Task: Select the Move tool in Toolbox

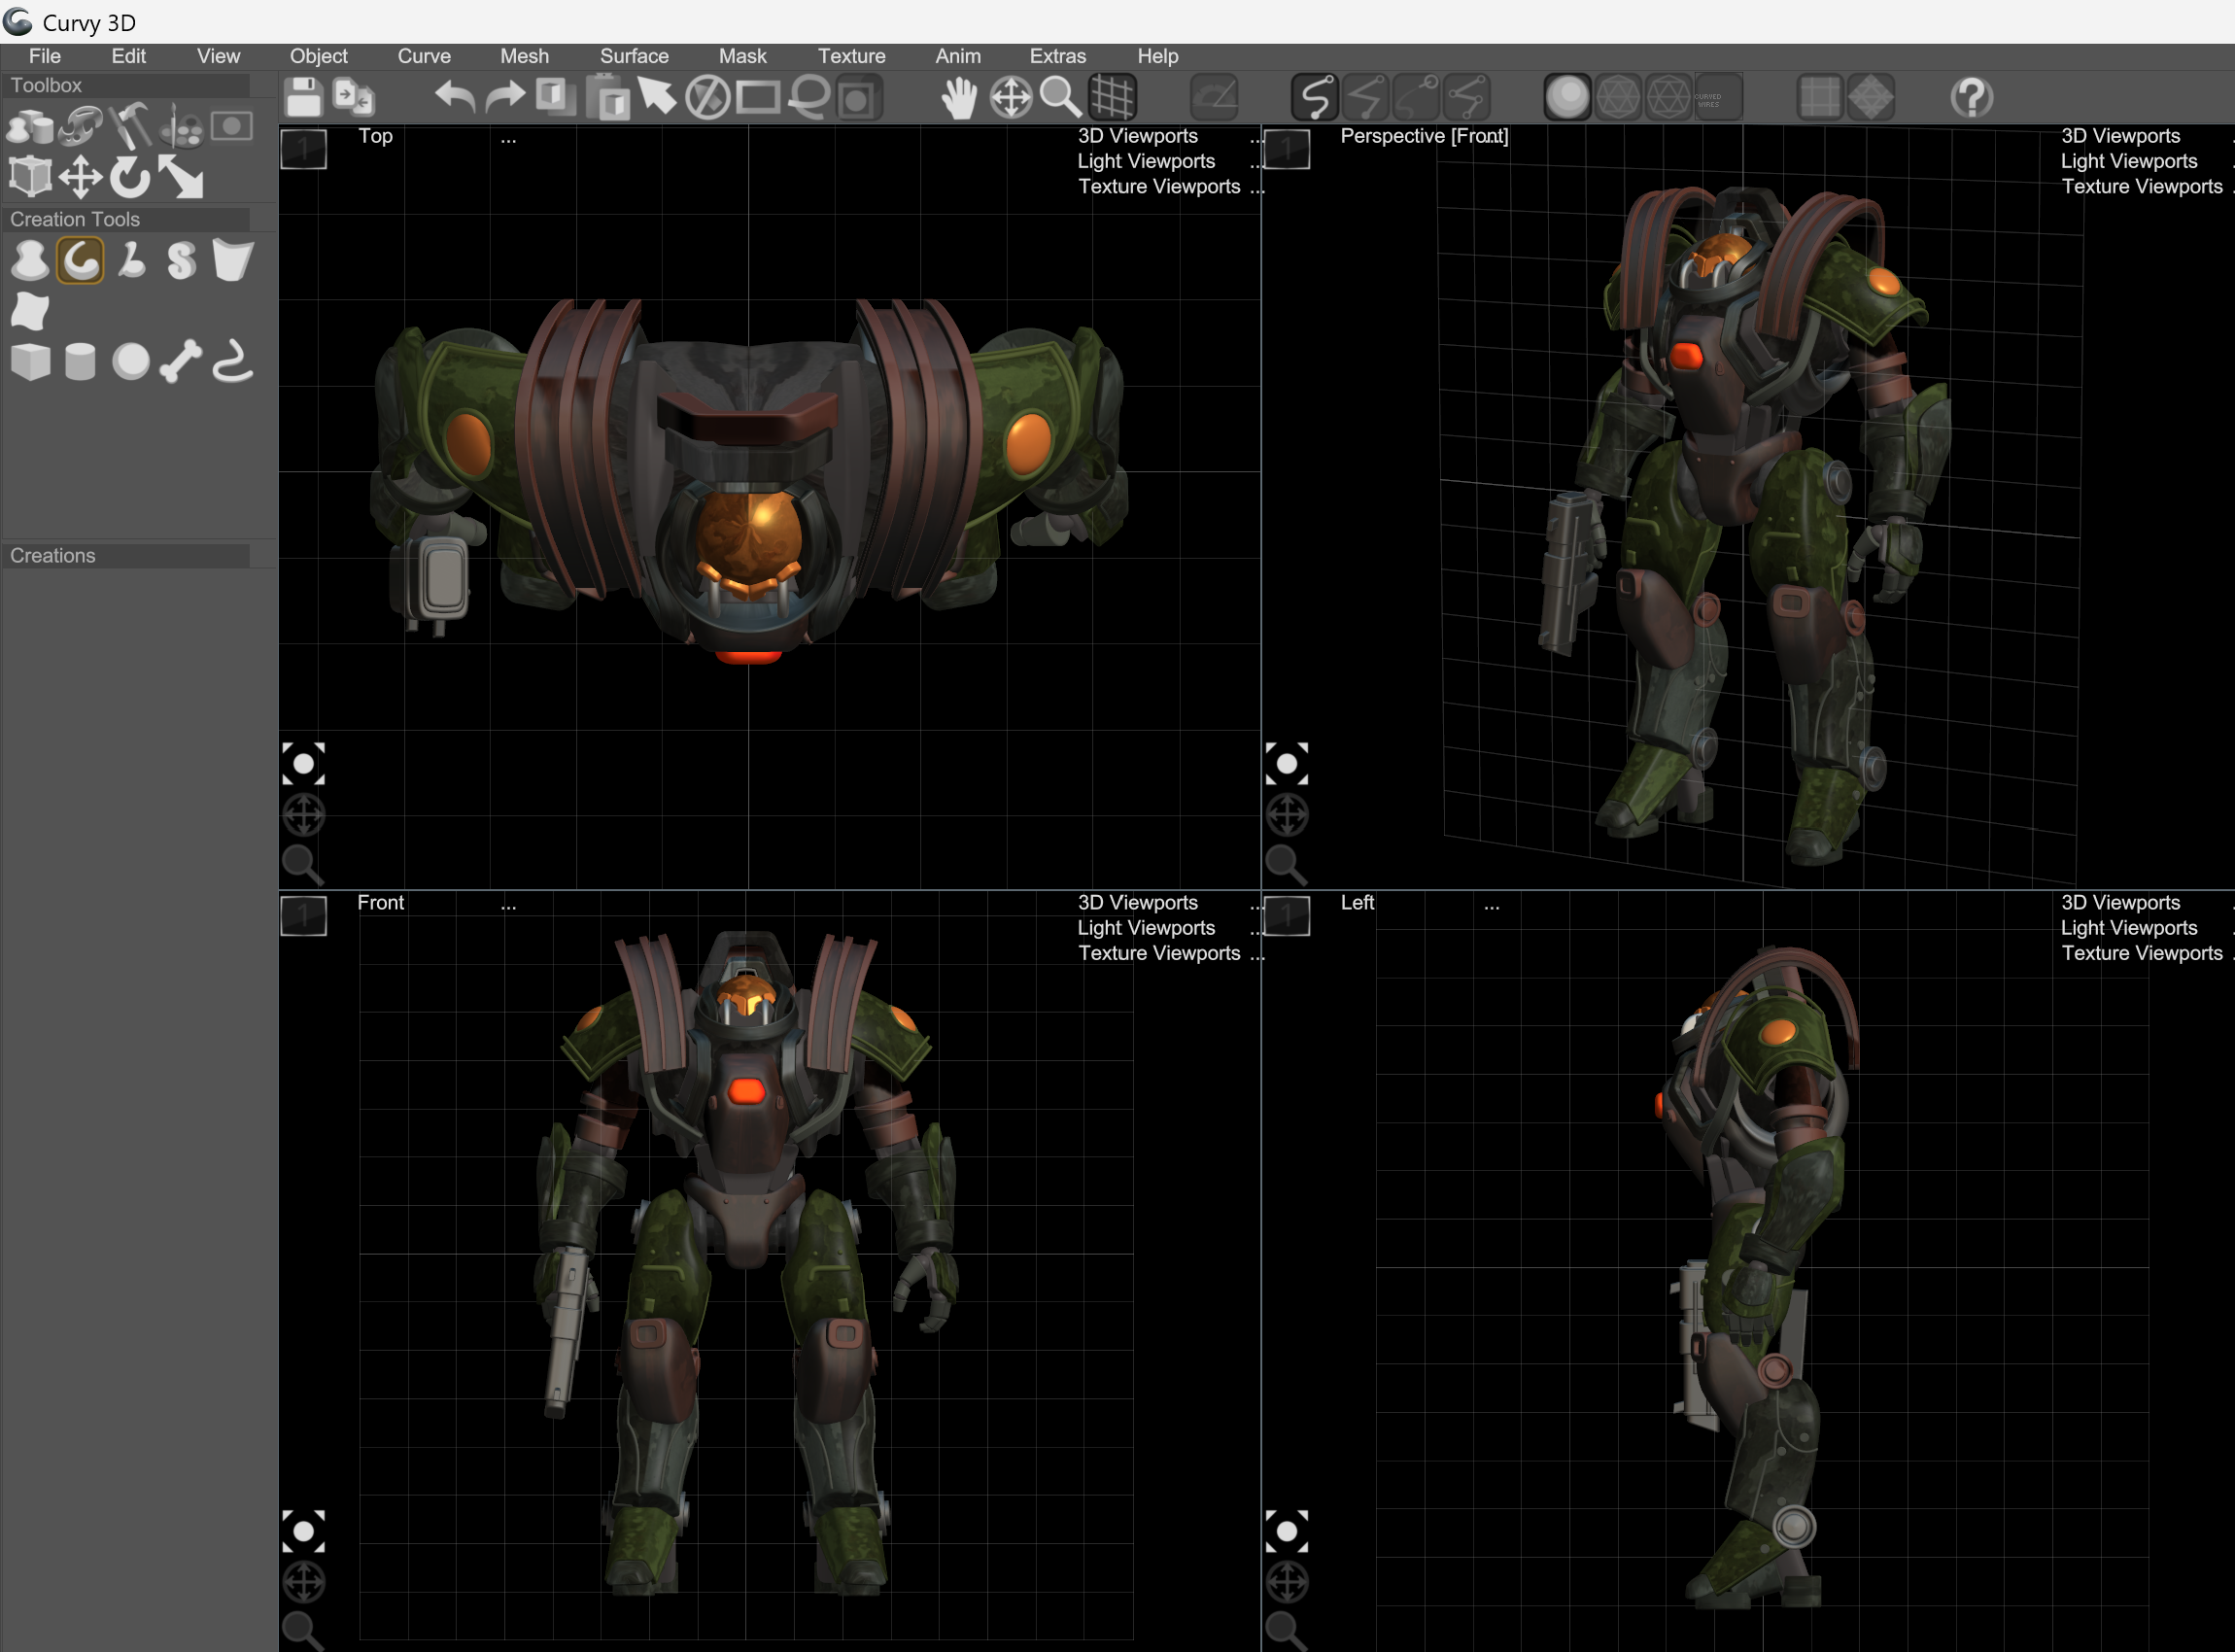Action: click(x=80, y=178)
